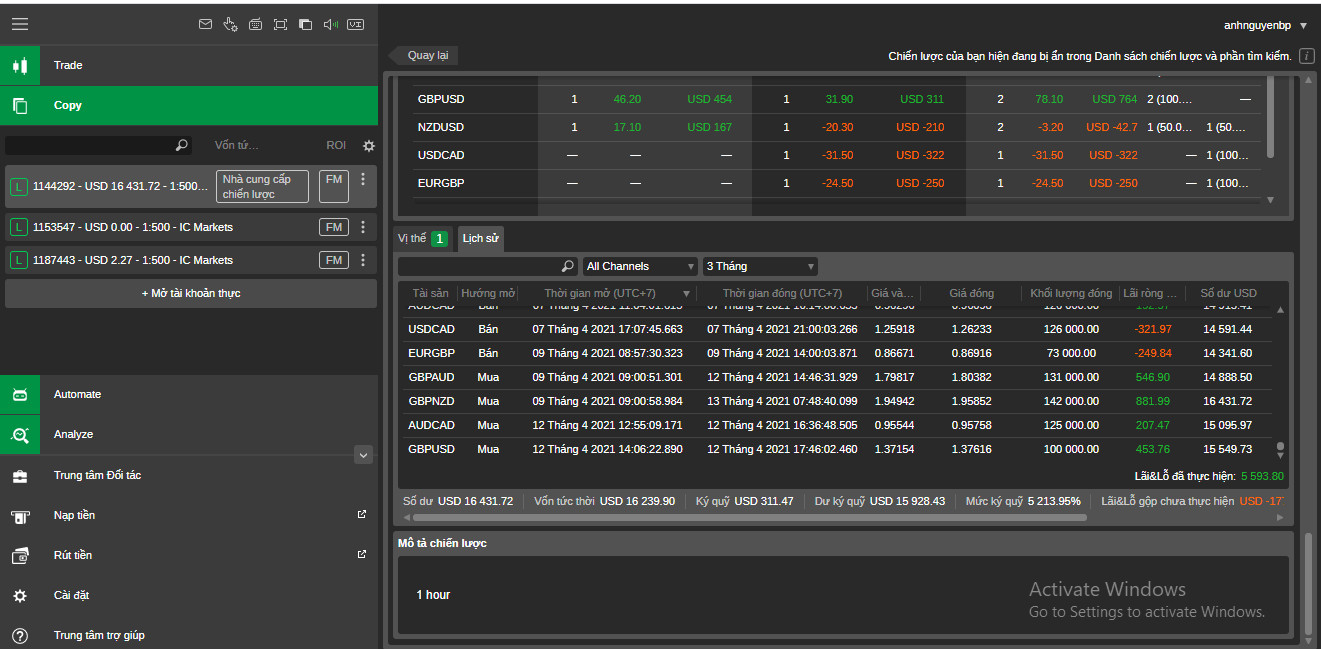Open the copy list settings gear
This screenshot has height=649, width=1321.
tap(369, 146)
